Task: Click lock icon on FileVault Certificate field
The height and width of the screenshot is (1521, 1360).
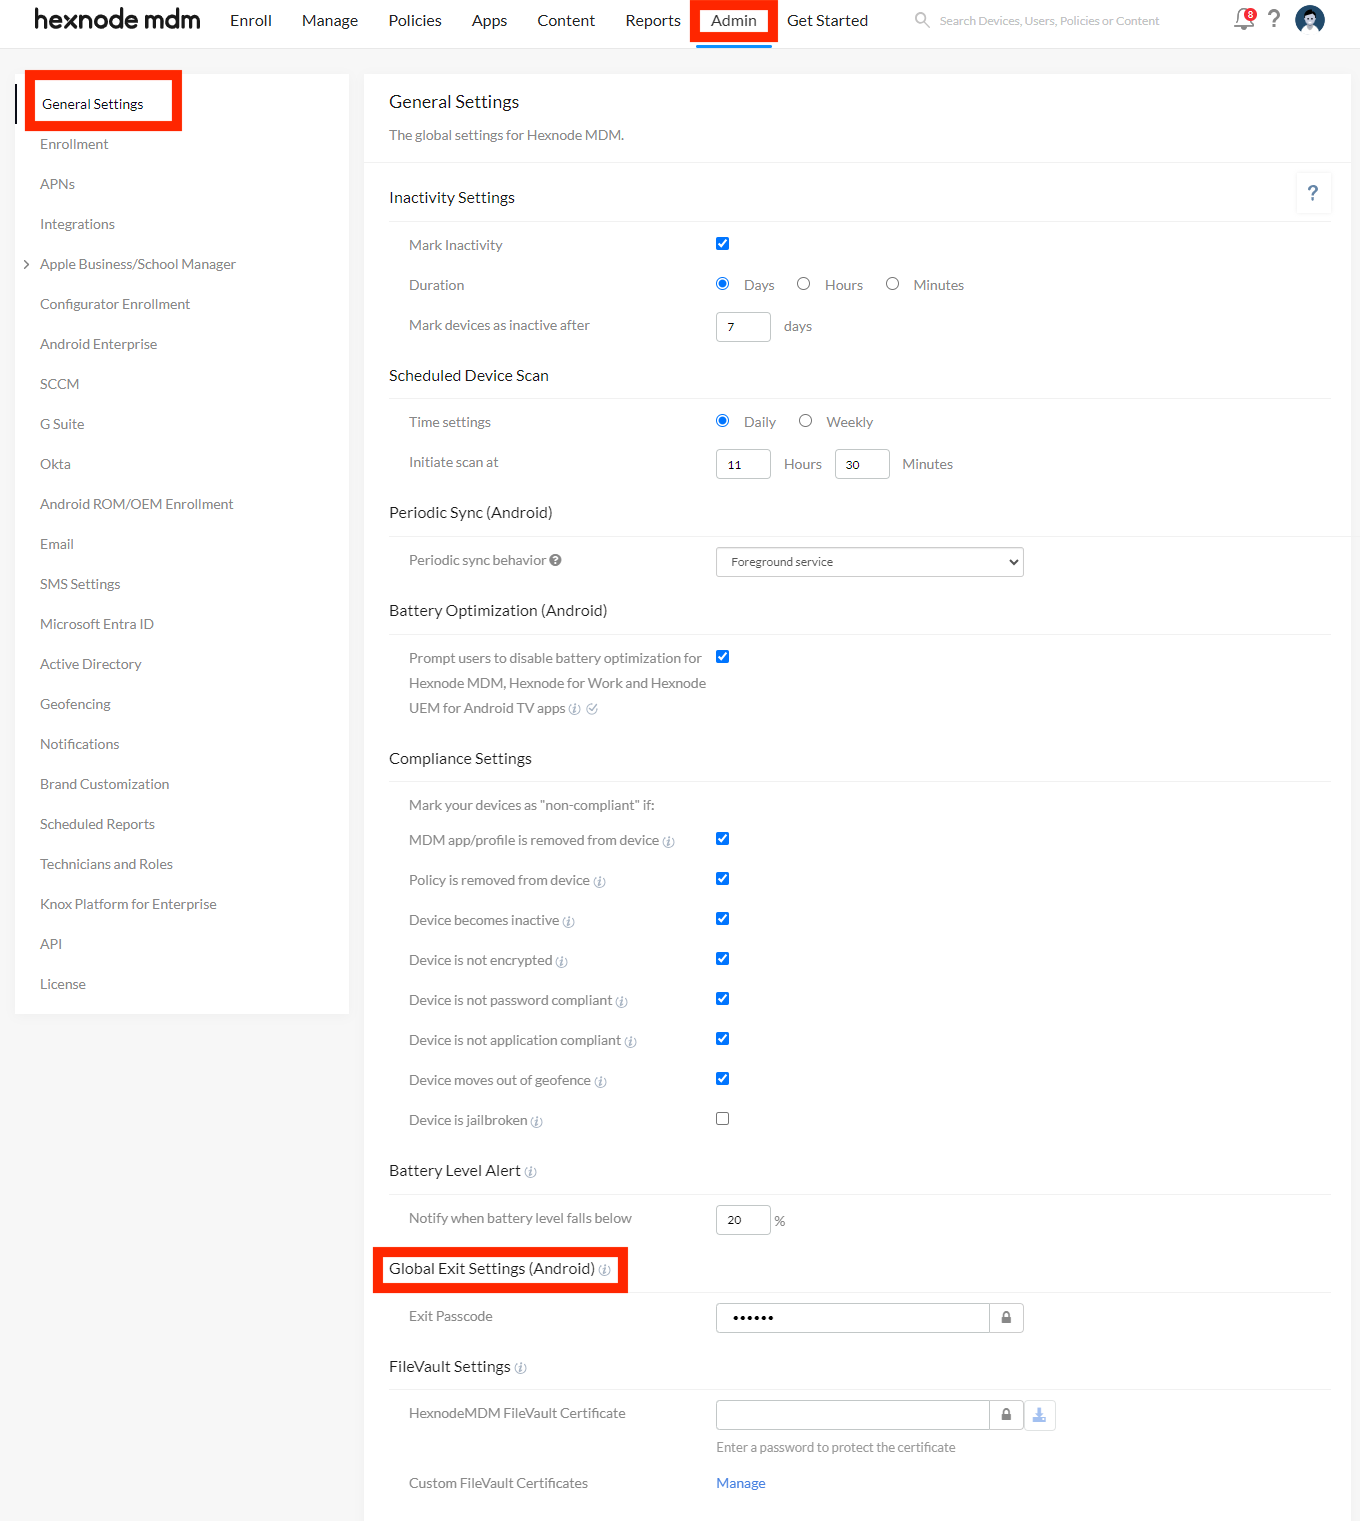Action: pos(1006,1415)
